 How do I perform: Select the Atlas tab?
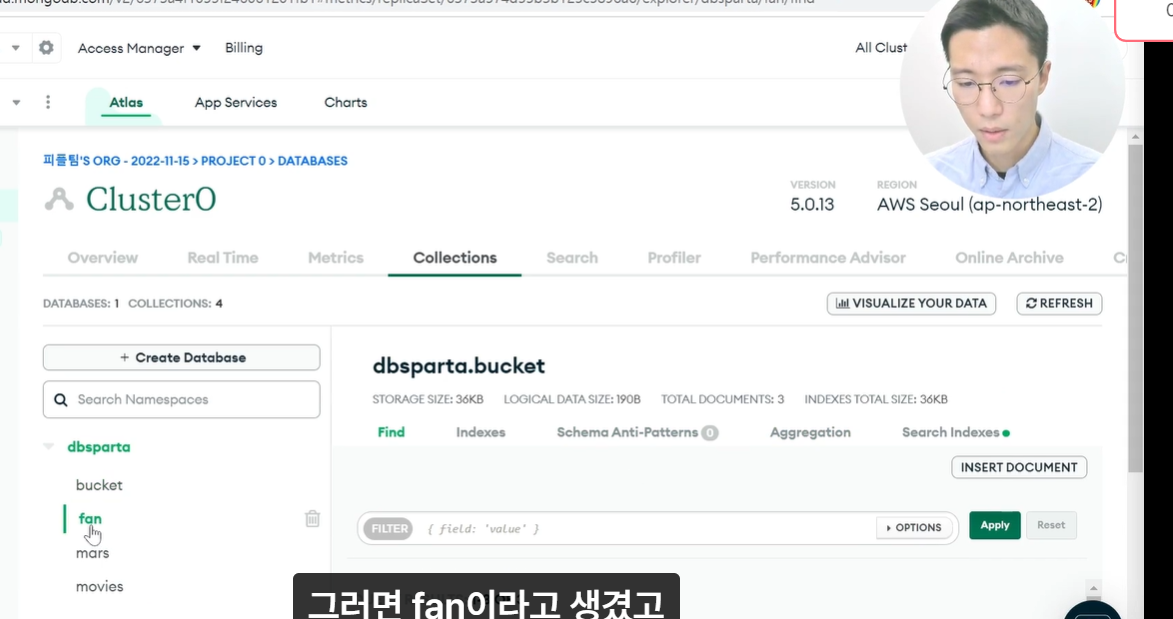click(x=126, y=103)
